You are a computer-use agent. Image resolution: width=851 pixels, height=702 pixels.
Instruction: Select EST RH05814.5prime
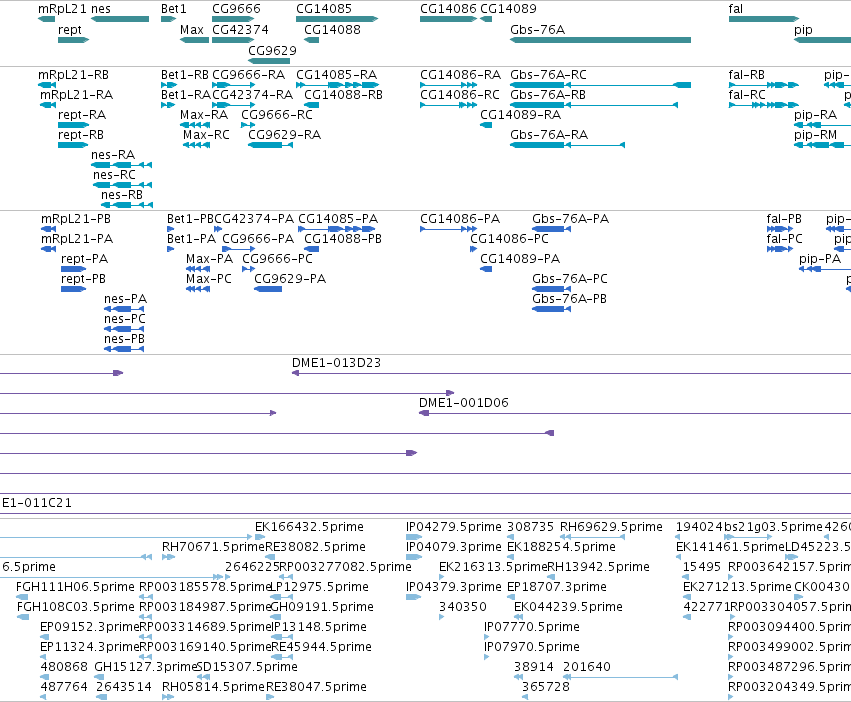coord(213,687)
